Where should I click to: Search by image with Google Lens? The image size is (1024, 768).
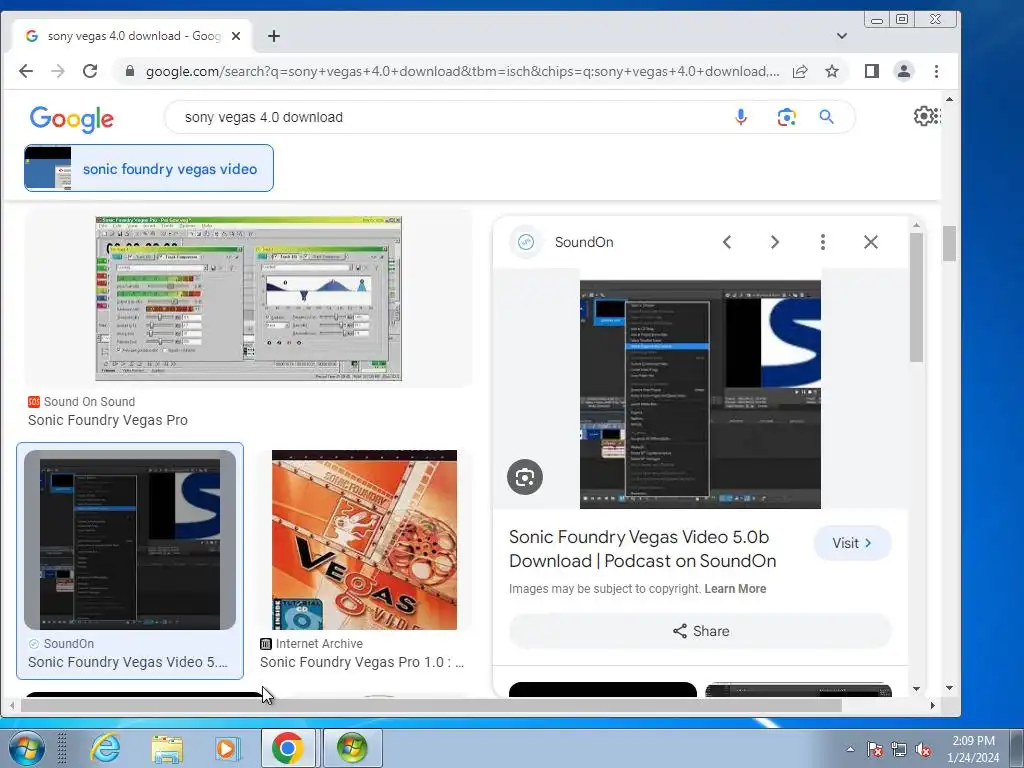click(x=786, y=117)
